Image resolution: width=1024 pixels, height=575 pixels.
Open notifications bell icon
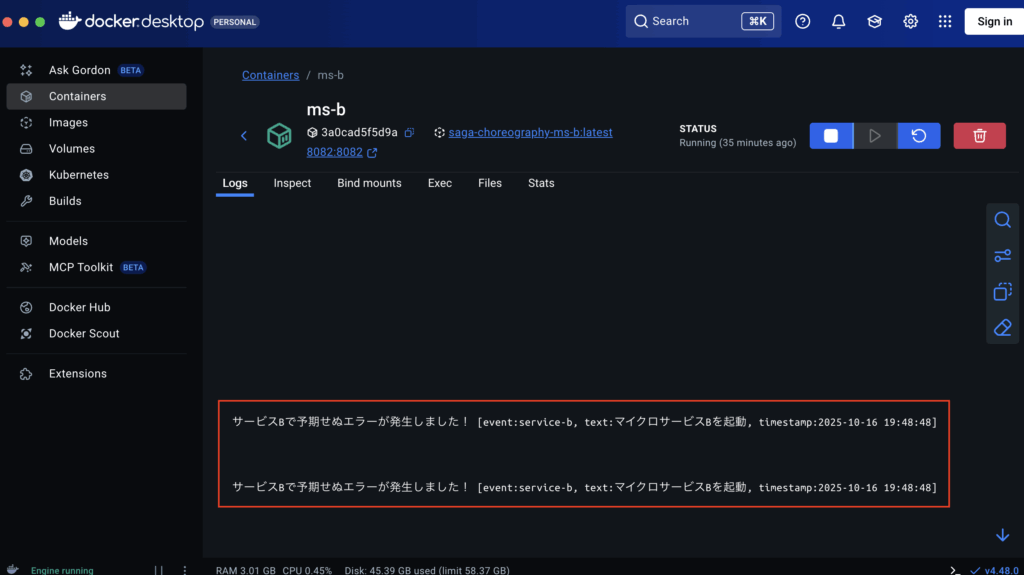coord(838,21)
